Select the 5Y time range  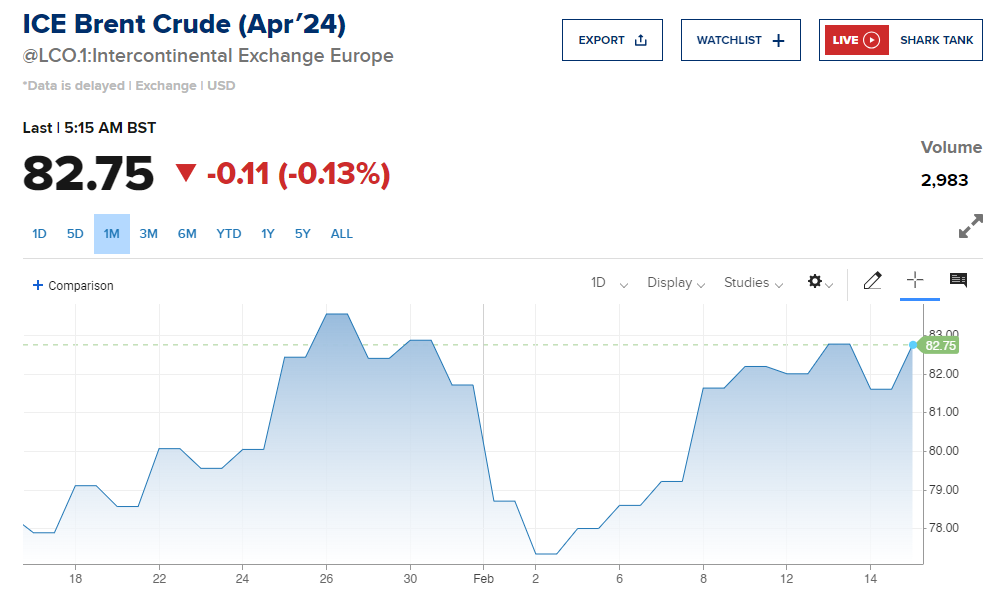click(x=302, y=234)
